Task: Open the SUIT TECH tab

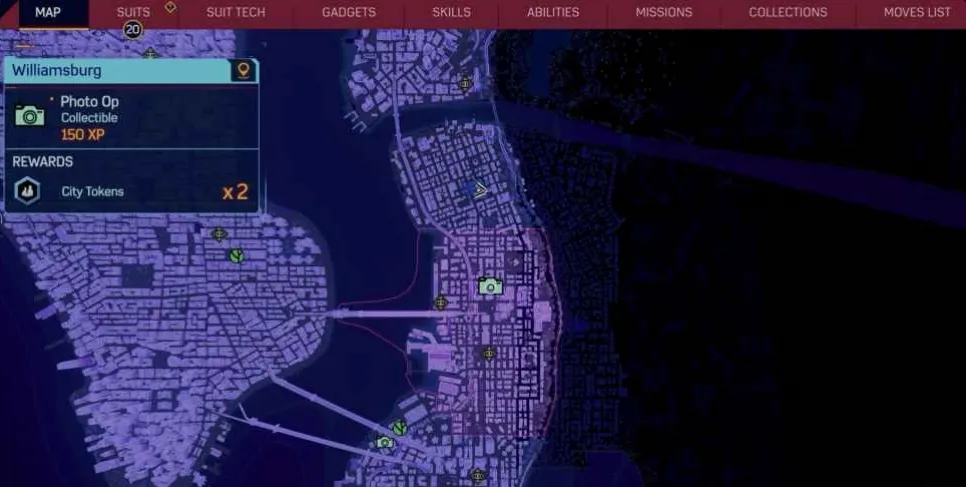Action: pos(236,12)
